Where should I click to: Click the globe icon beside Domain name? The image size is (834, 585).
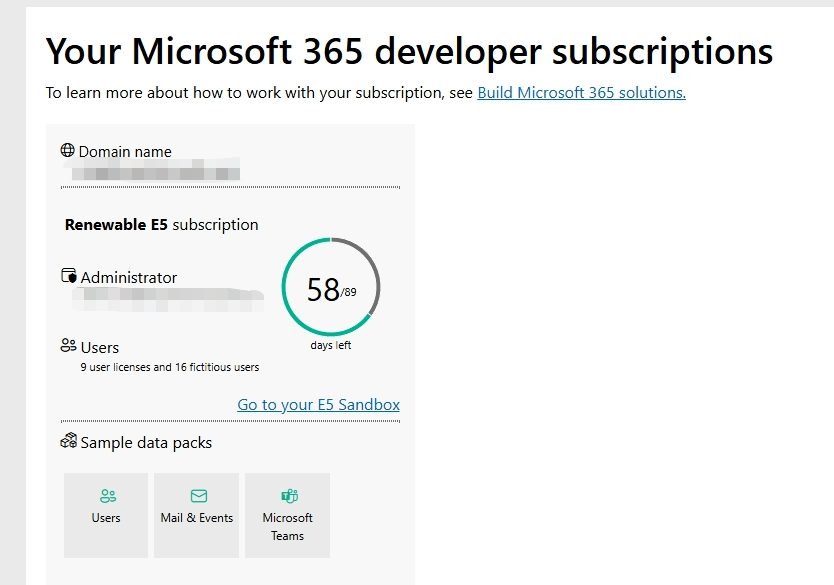tap(68, 151)
